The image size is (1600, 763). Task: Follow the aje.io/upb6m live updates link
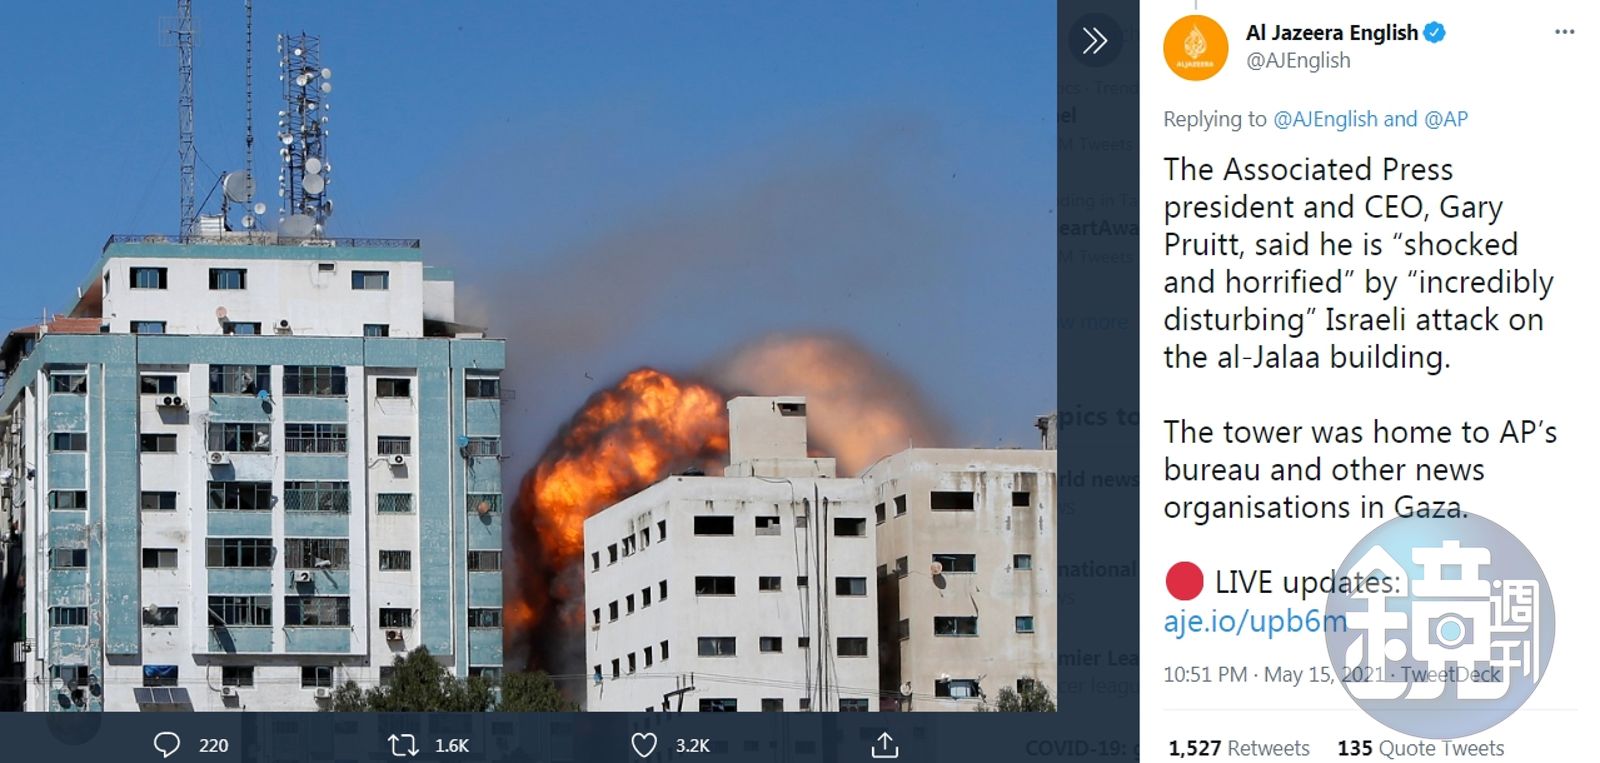click(1255, 622)
